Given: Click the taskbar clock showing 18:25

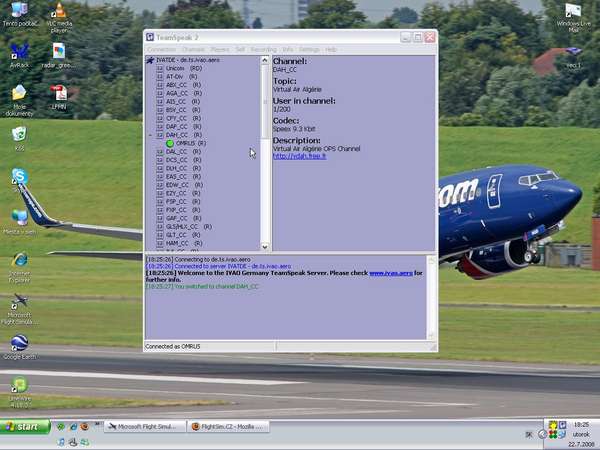Looking at the screenshot, I should coord(581,424).
